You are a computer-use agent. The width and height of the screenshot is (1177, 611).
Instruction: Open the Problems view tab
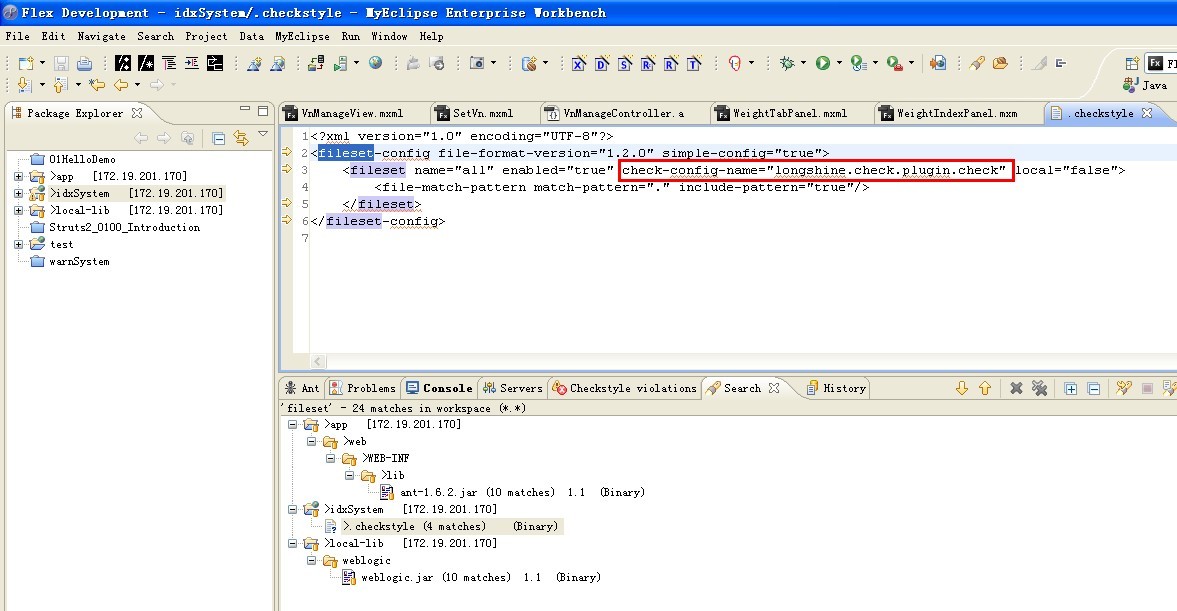(x=363, y=388)
